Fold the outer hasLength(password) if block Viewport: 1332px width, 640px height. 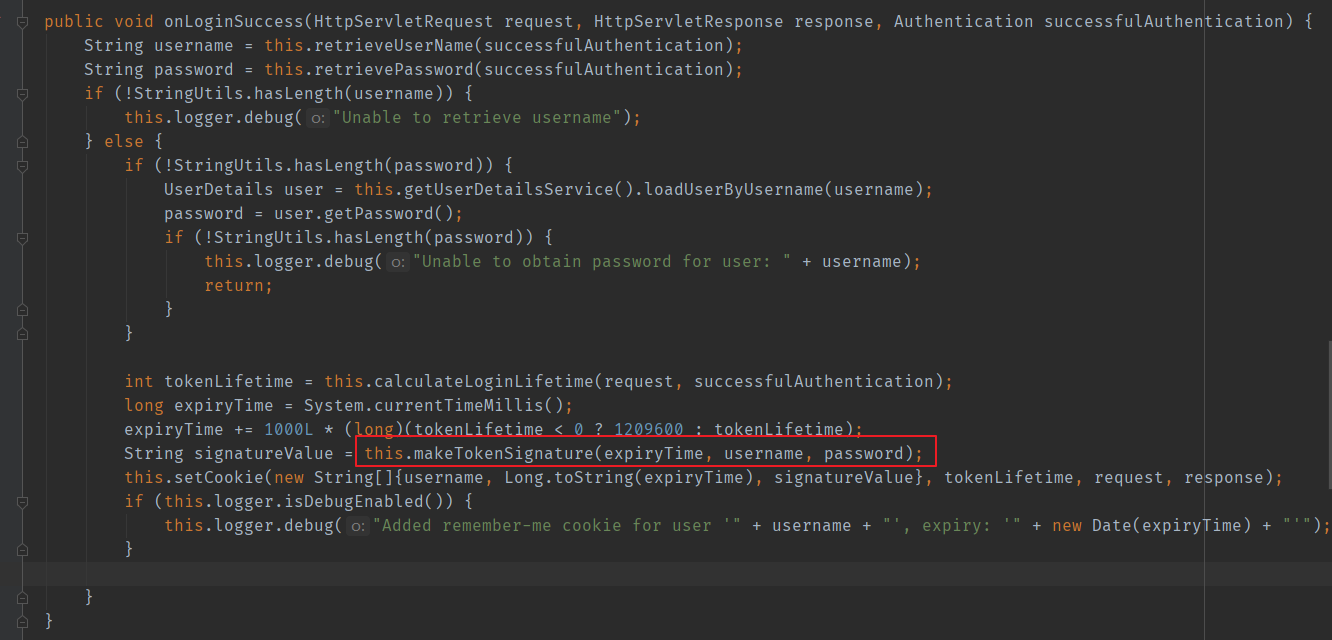(22, 165)
